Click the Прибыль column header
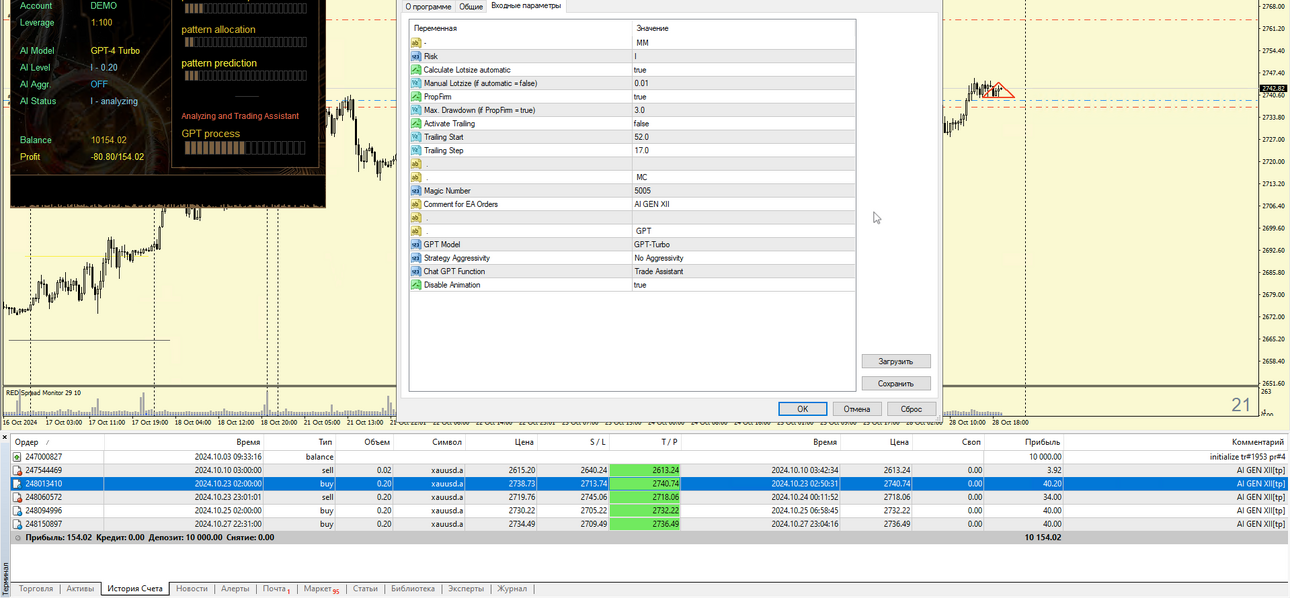 click(1042, 441)
